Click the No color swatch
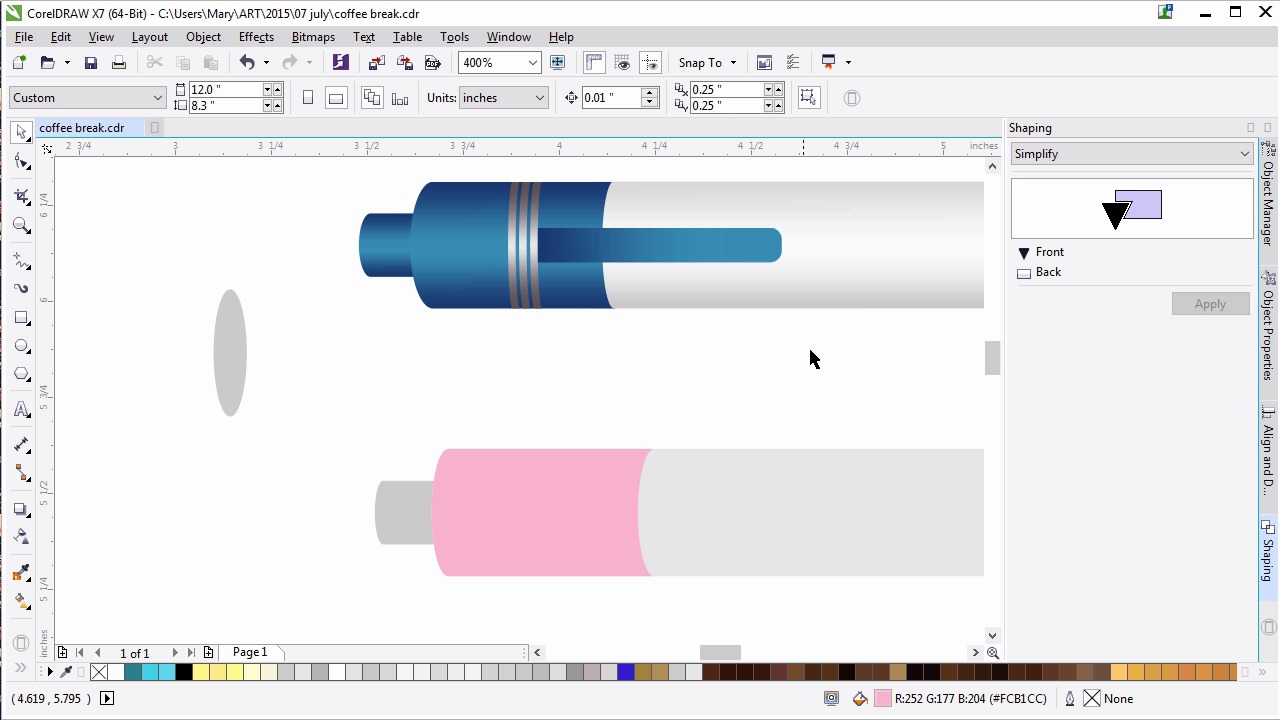 [99, 672]
